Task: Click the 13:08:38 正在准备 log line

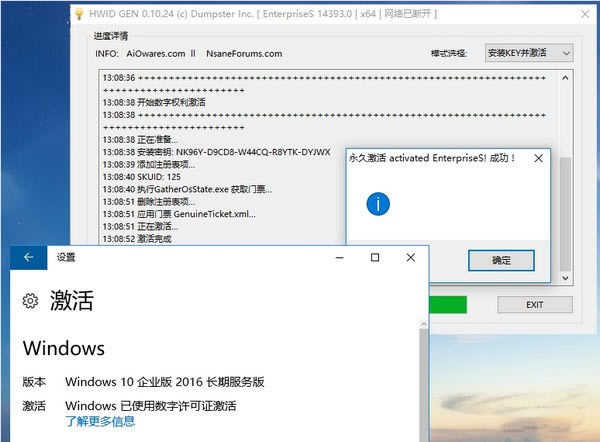Action: (x=140, y=140)
